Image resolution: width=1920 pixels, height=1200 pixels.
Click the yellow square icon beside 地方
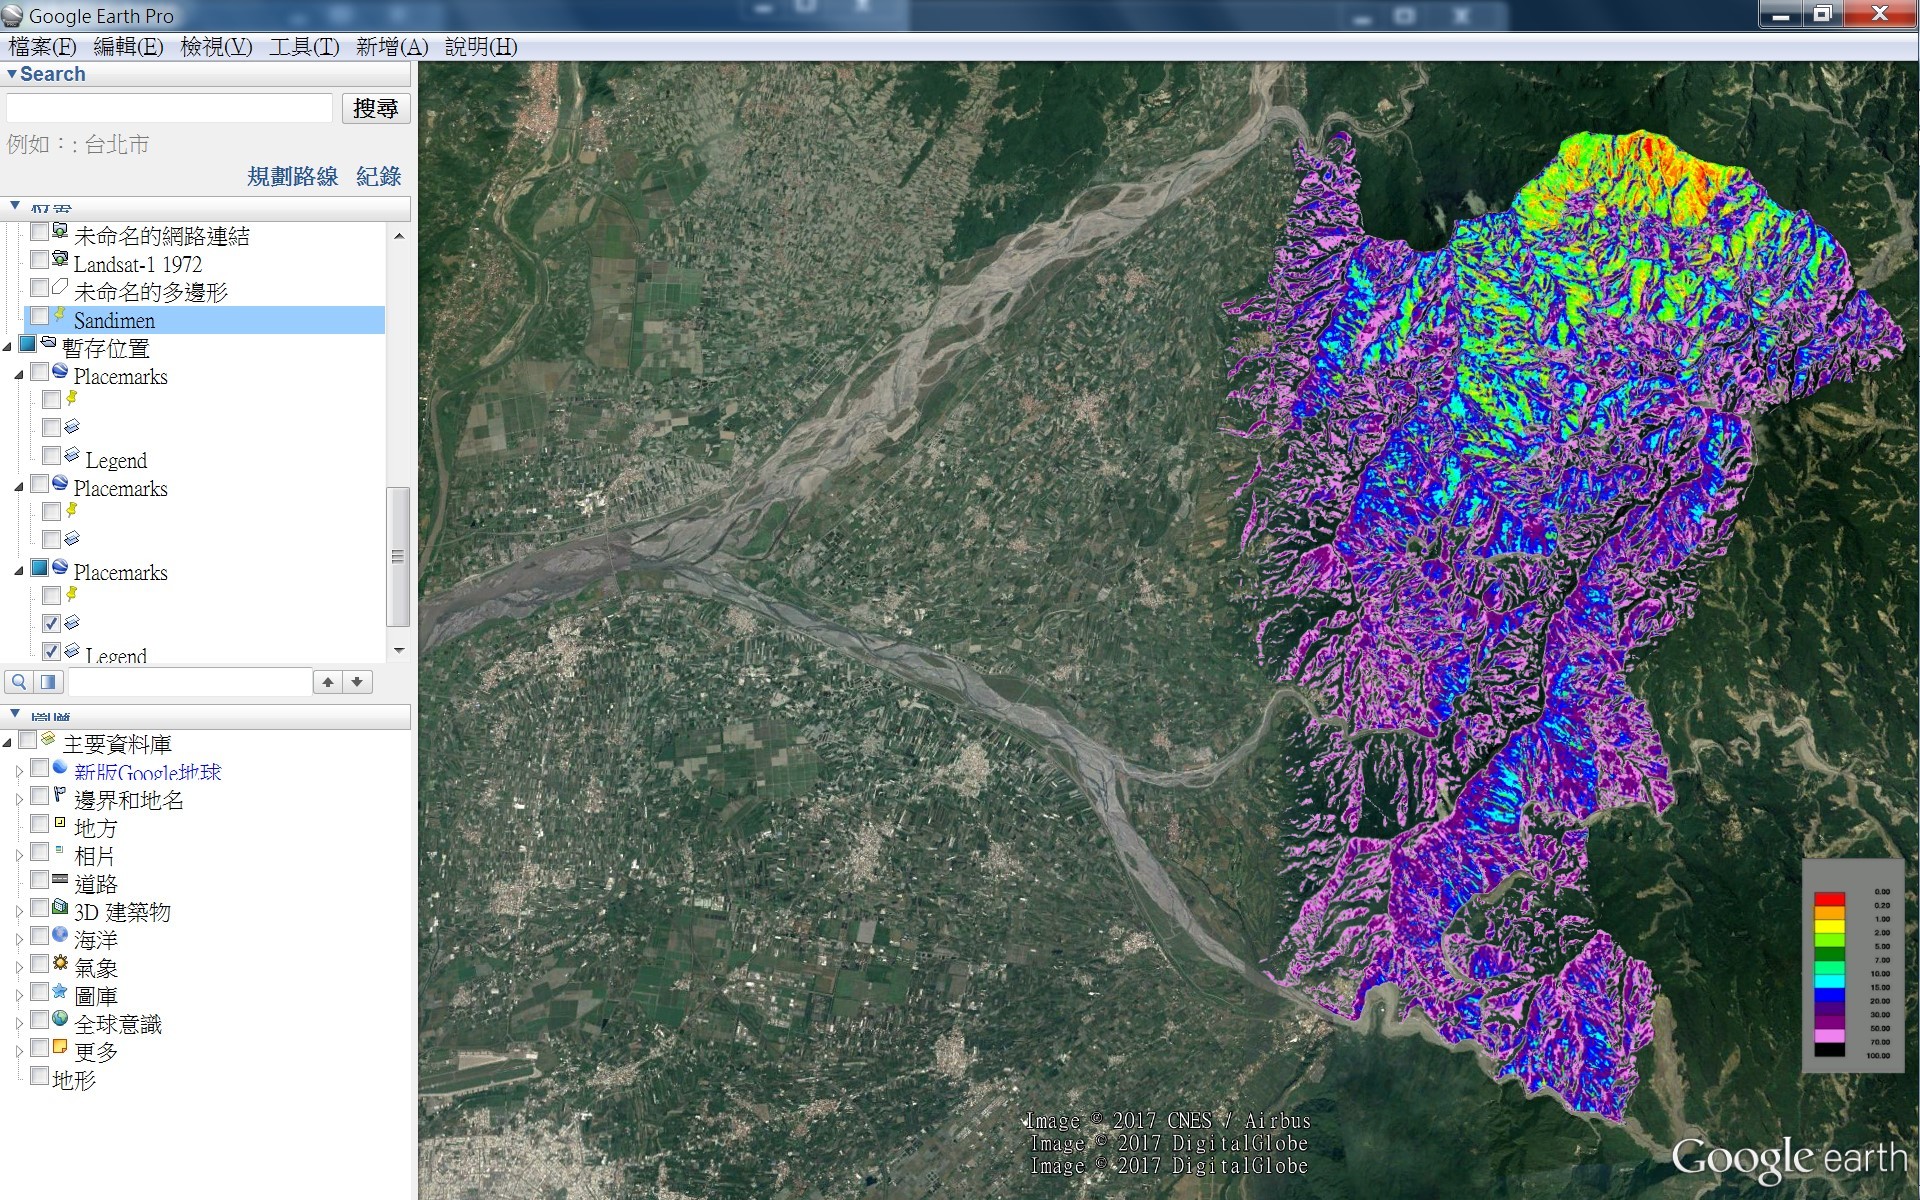point(60,824)
